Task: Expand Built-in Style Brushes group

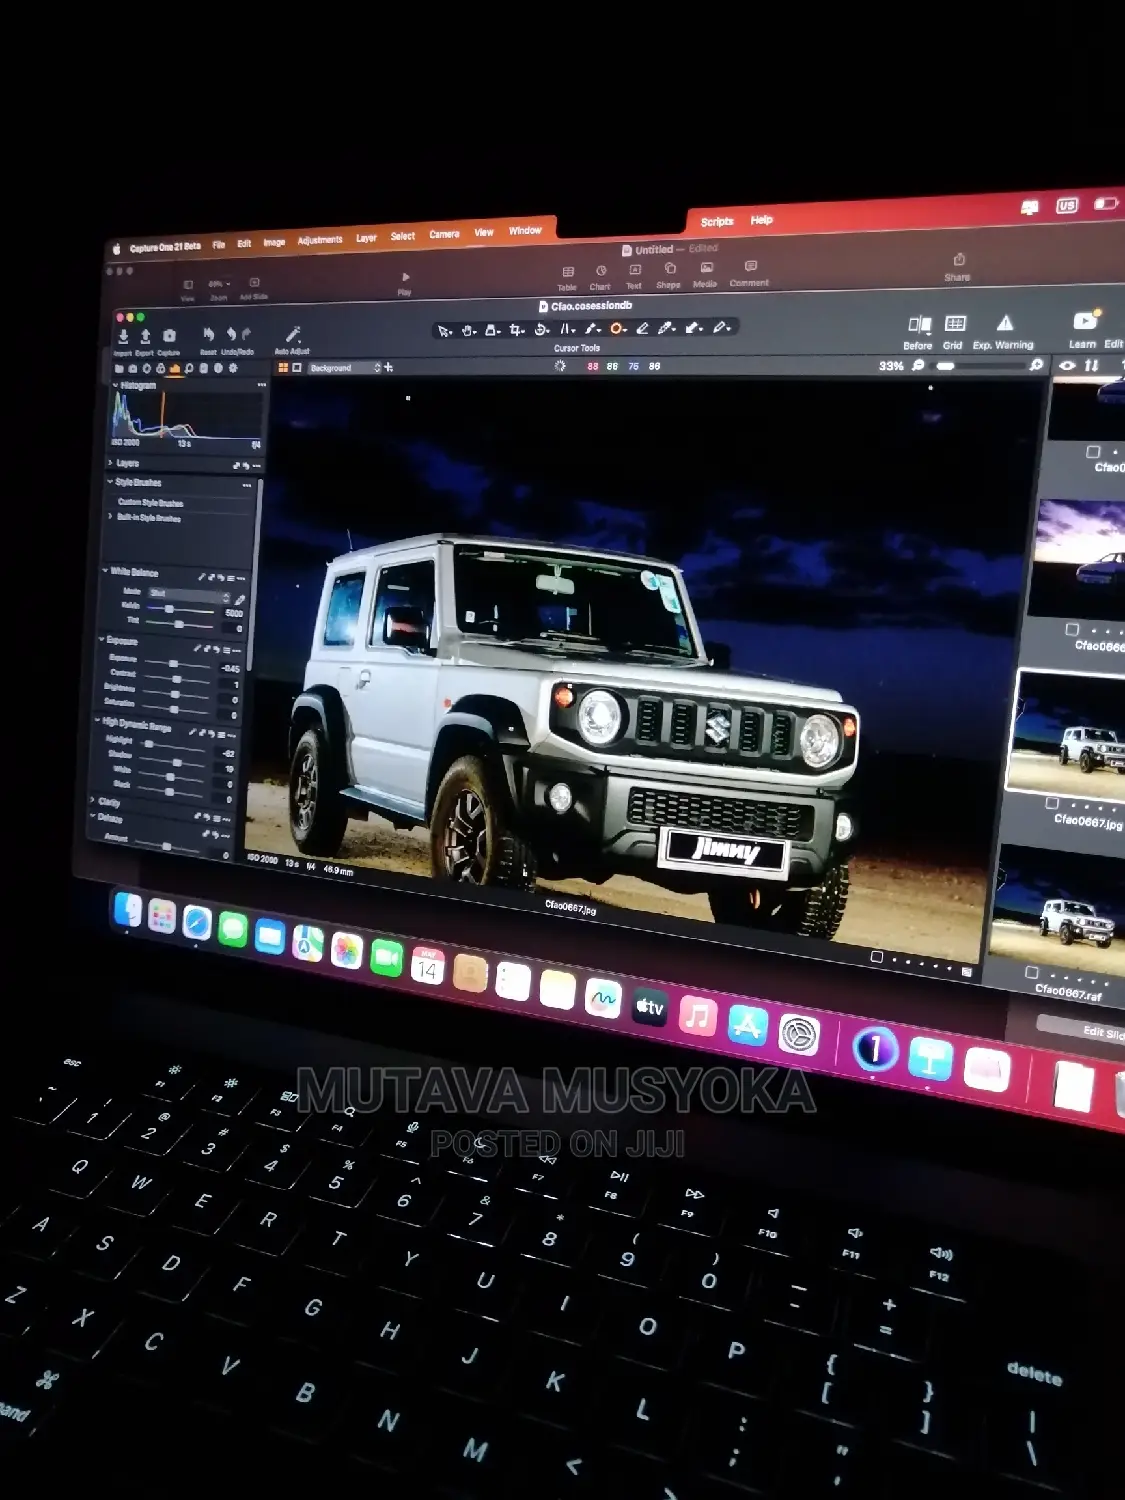Action: (x=111, y=517)
